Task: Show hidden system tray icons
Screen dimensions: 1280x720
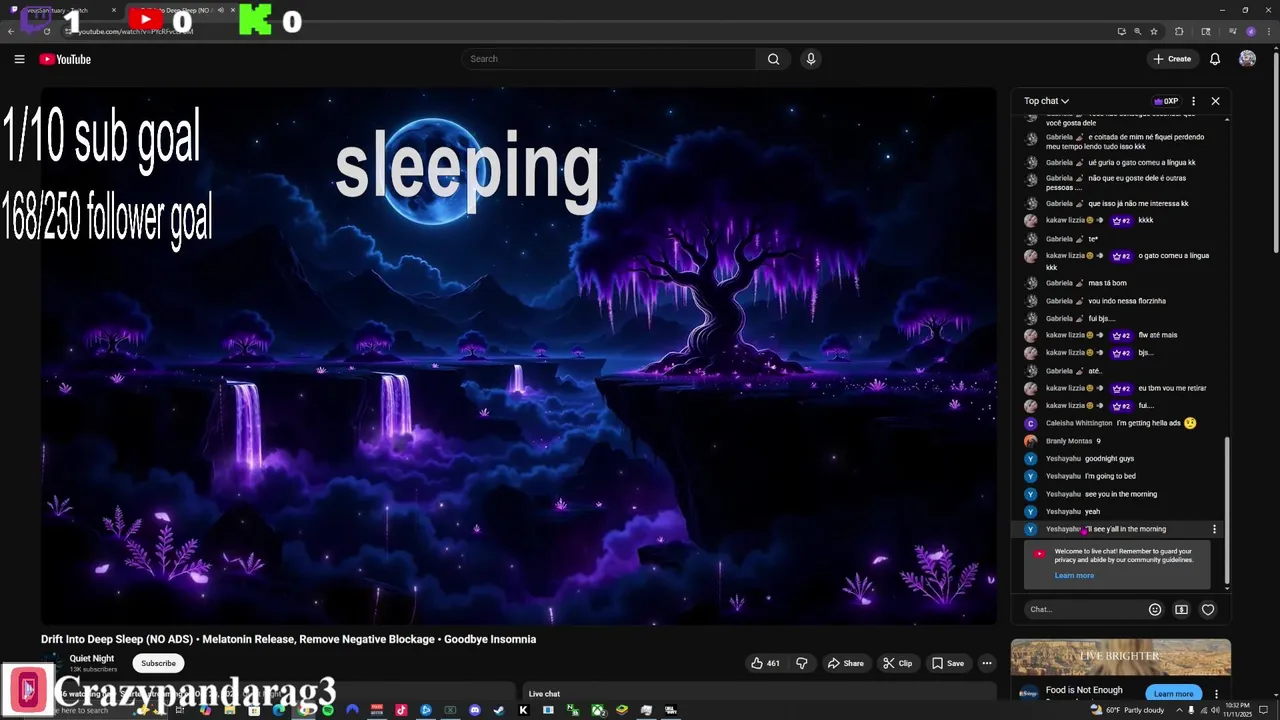Action: pos(1179,710)
